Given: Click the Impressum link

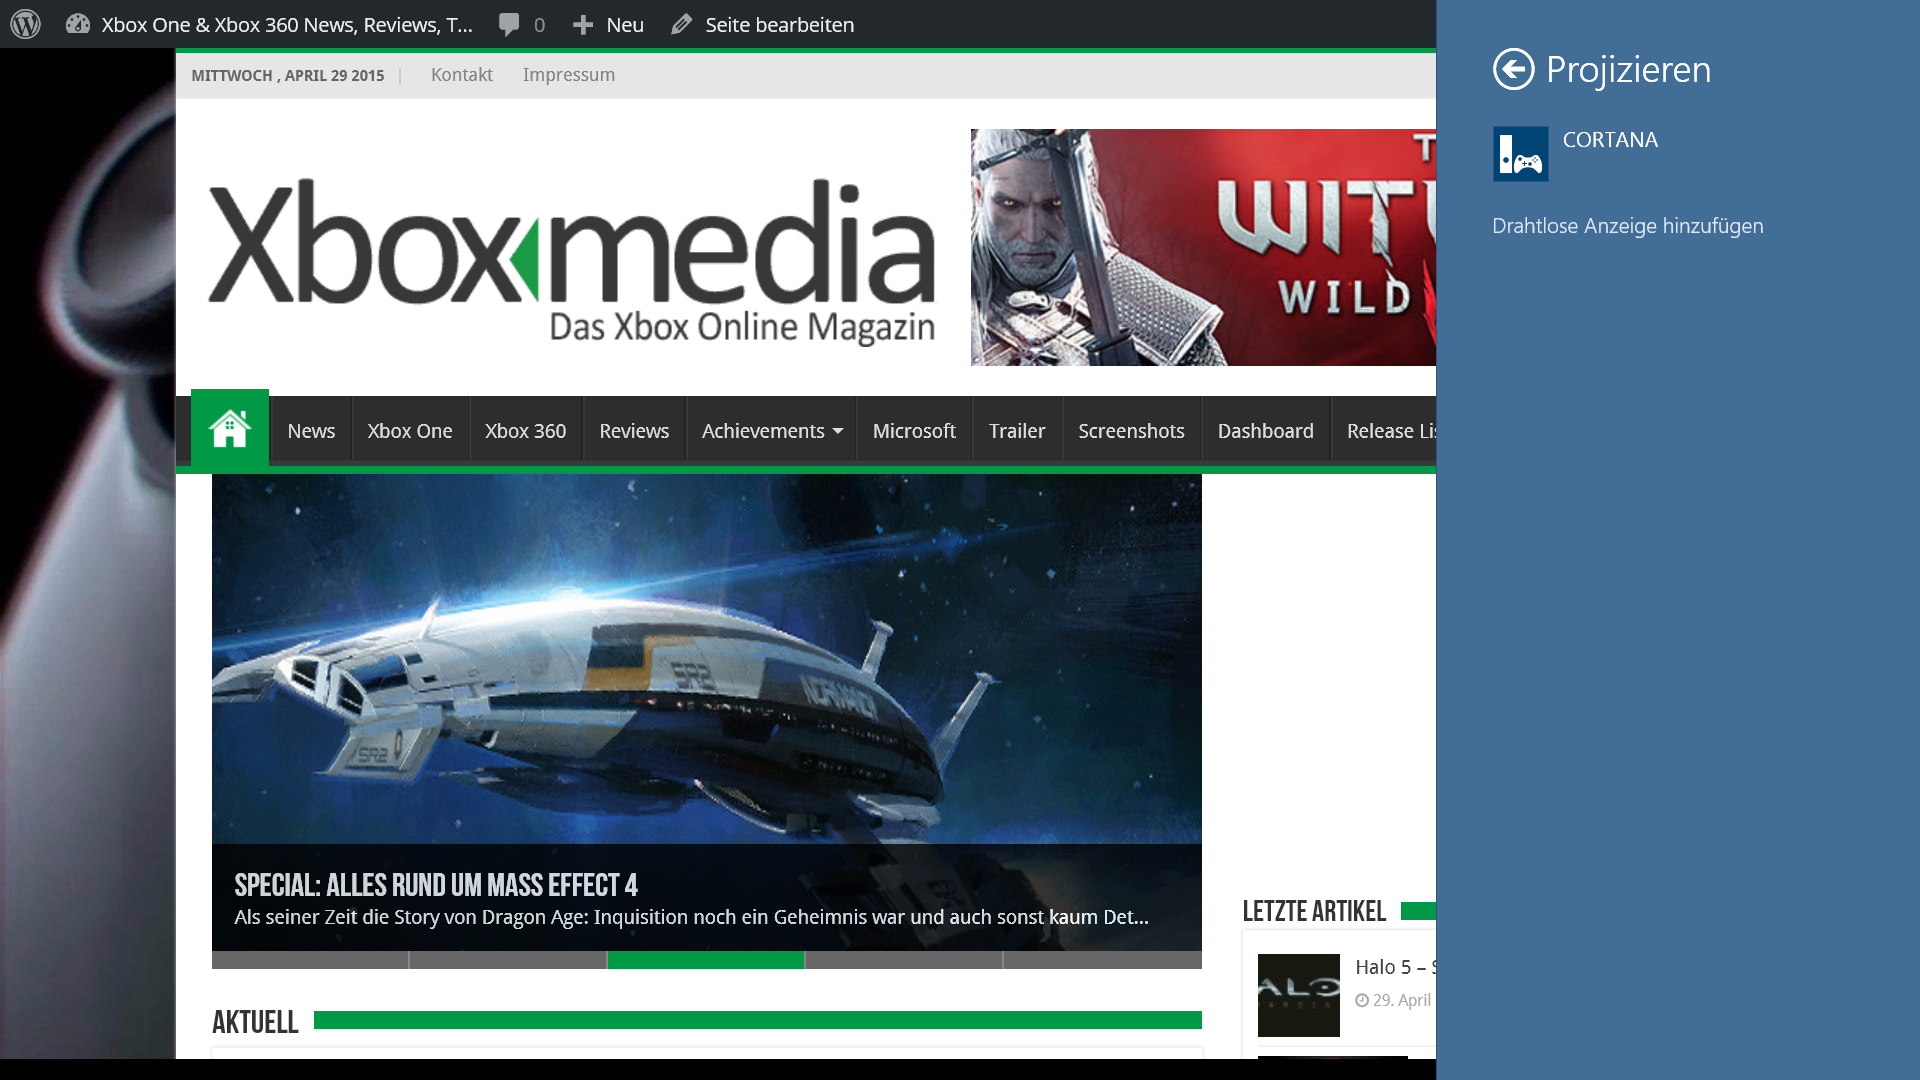Looking at the screenshot, I should pyautogui.click(x=569, y=75).
